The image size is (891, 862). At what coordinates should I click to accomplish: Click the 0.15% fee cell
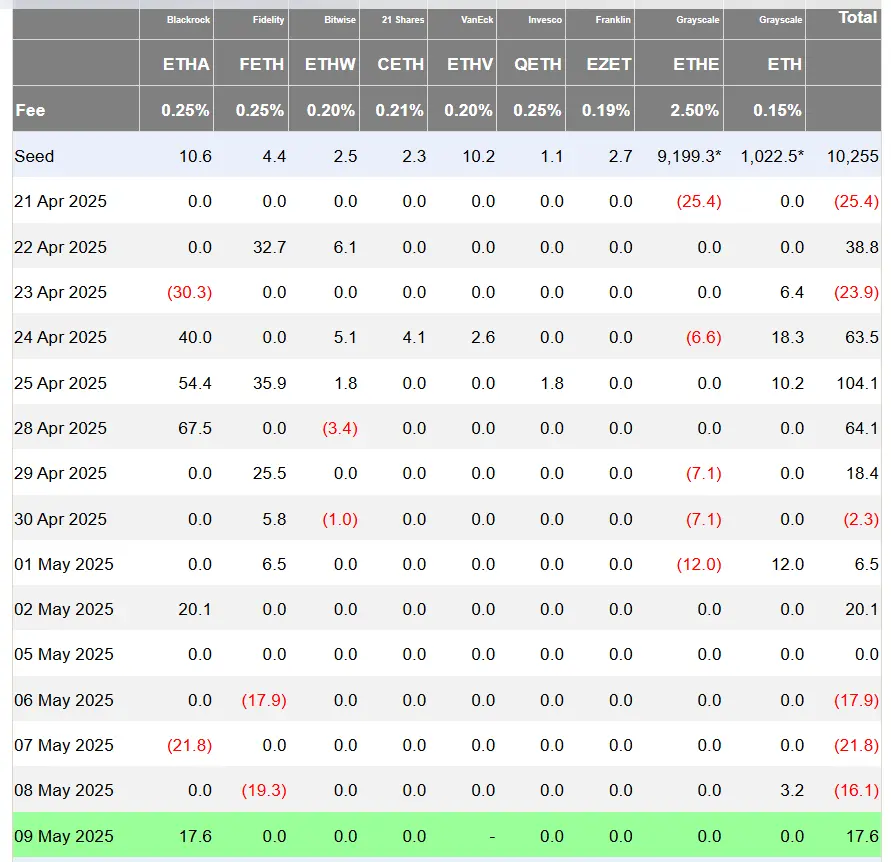coord(777,110)
